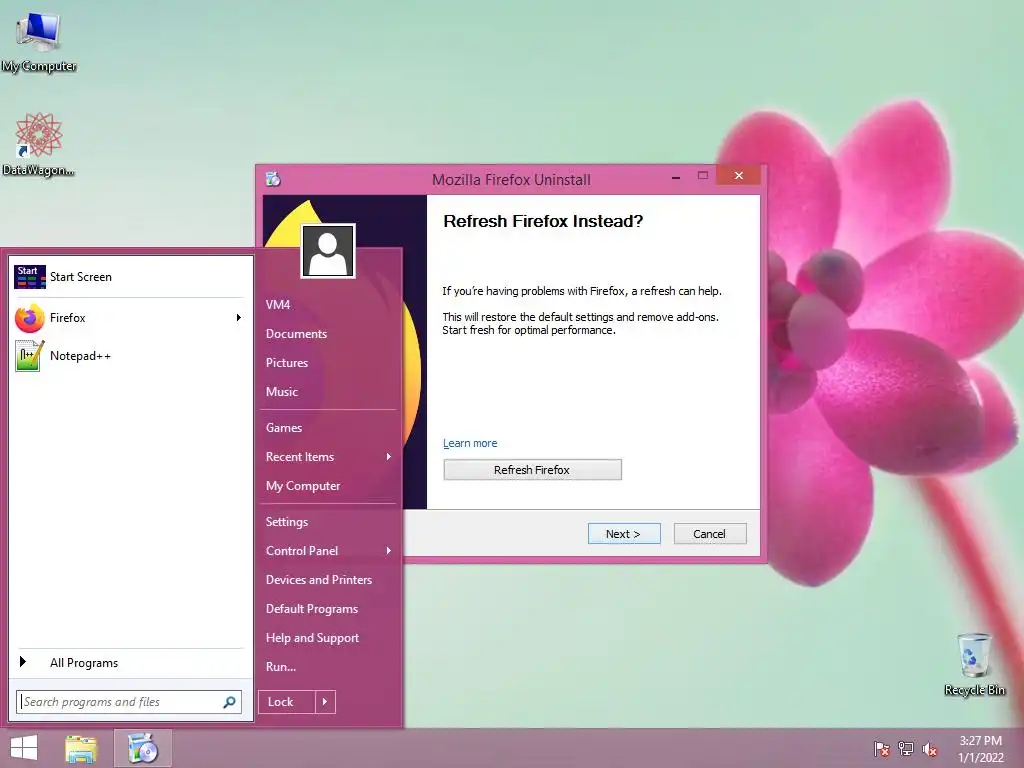Click the search magnifier icon

pyautogui.click(x=229, y=702)
